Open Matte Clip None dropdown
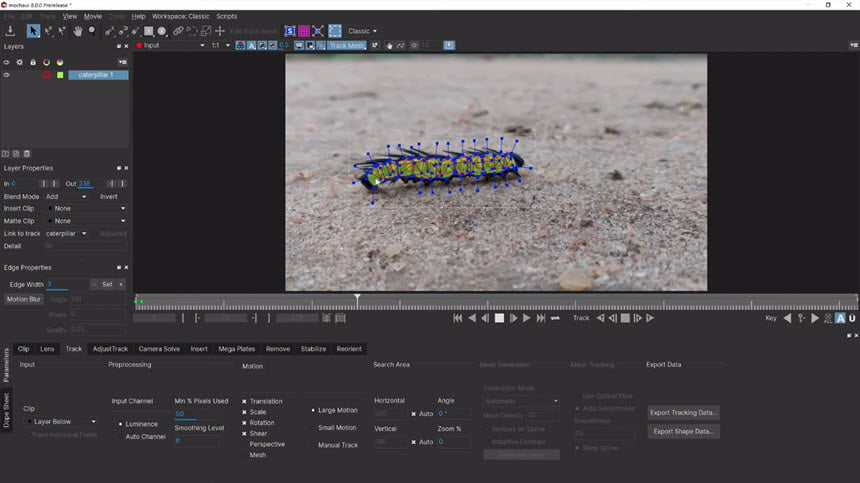The width and height of the screenshot is (860, 483). click(87, 221)
